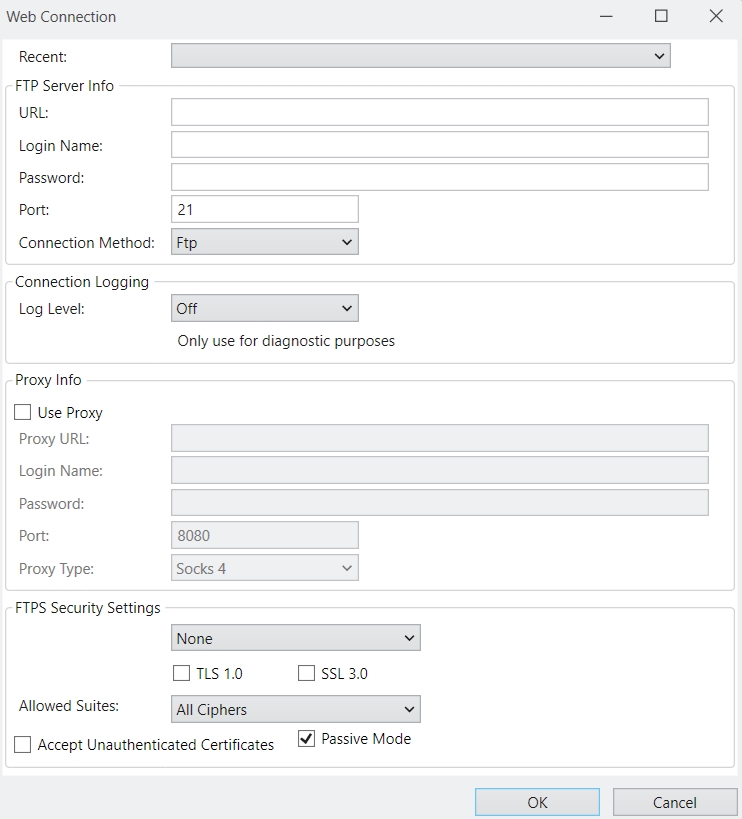Click the FTP Port field showing 21
The width and height of the screenshot is (742, 819).
coord(264,209)
